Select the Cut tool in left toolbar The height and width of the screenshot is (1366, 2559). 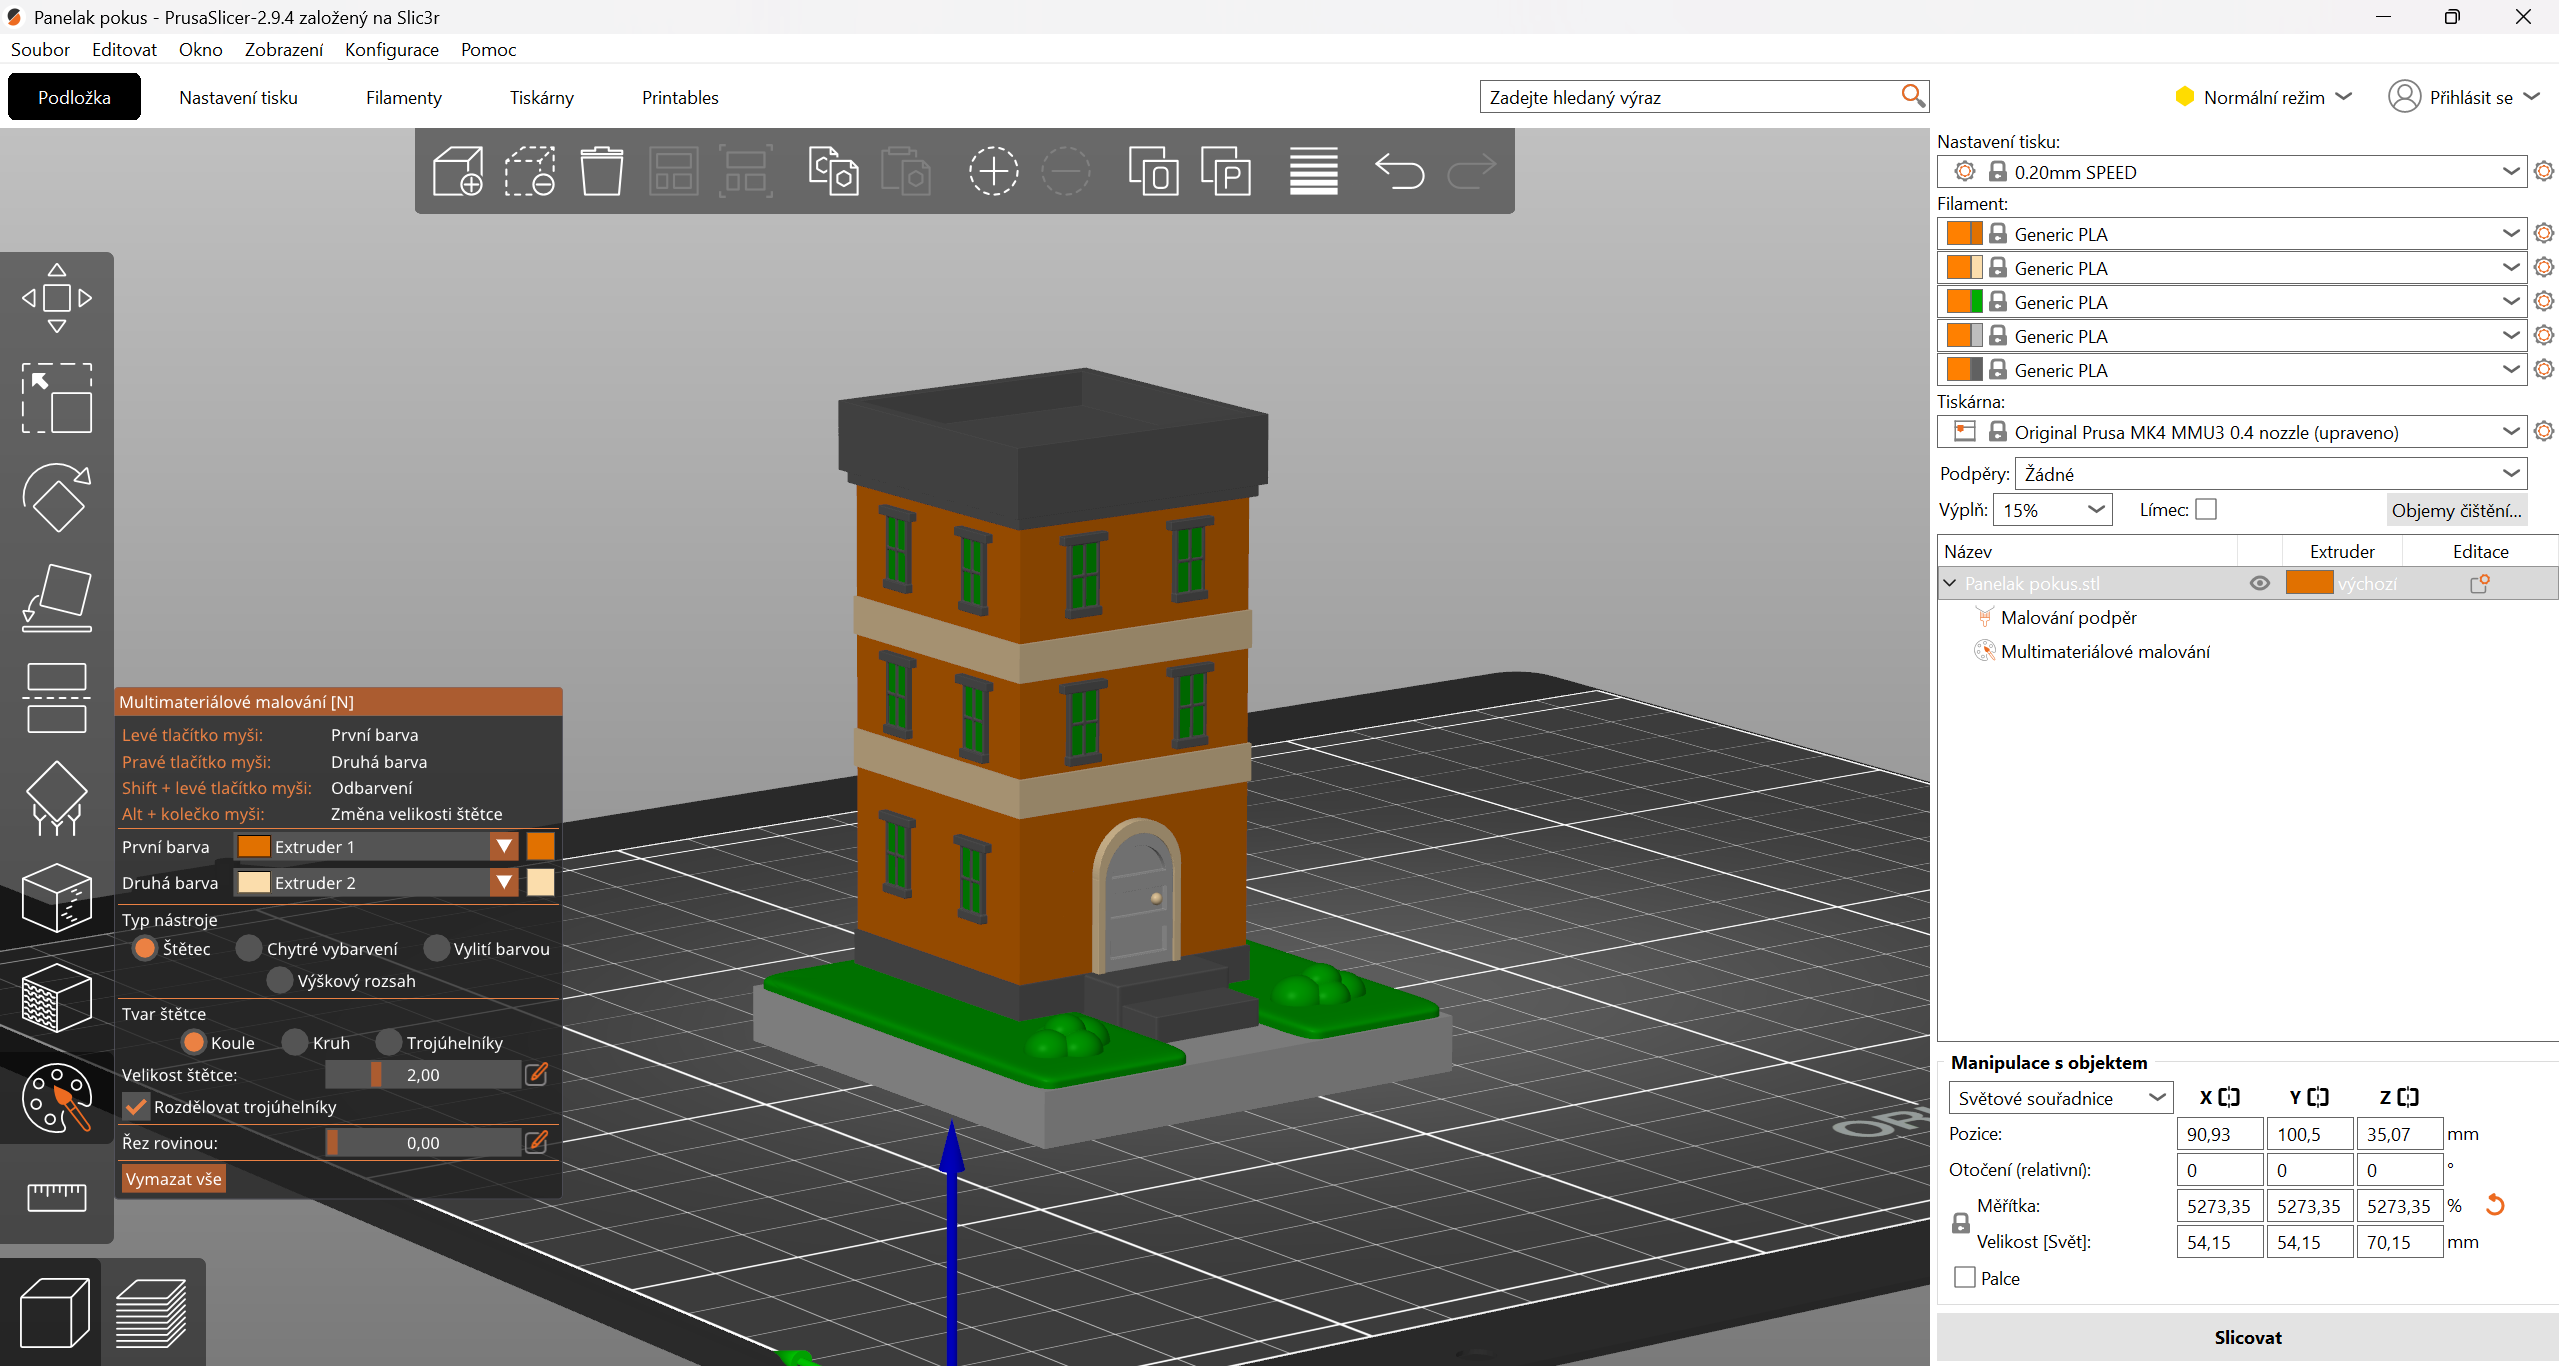[57, 697]
